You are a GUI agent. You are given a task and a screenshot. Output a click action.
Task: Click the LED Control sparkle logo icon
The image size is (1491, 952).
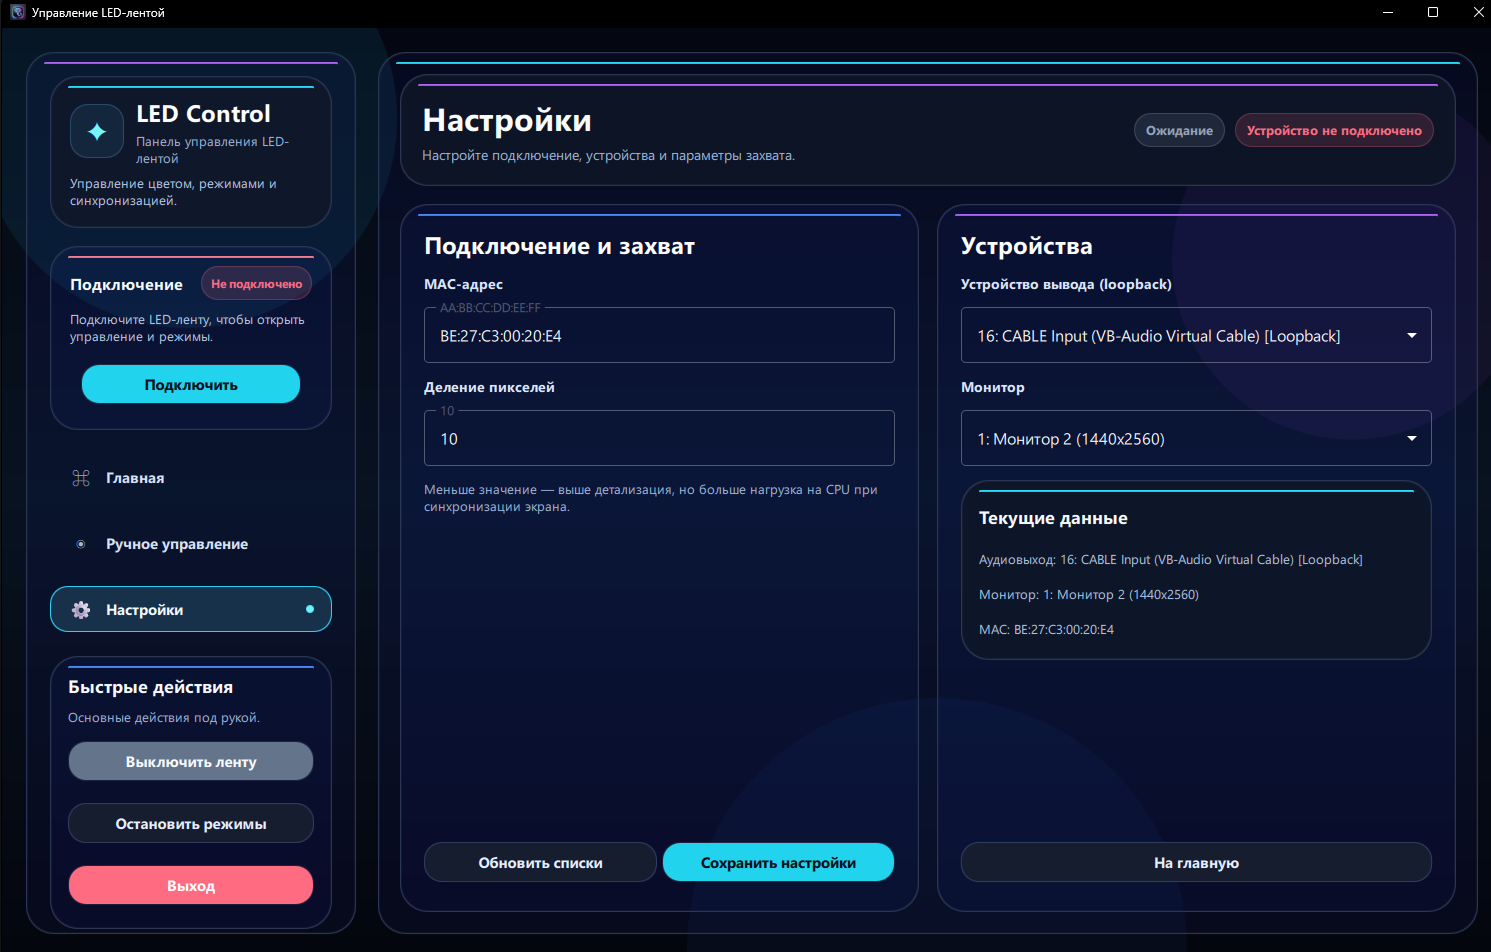[x=97, y=131]
